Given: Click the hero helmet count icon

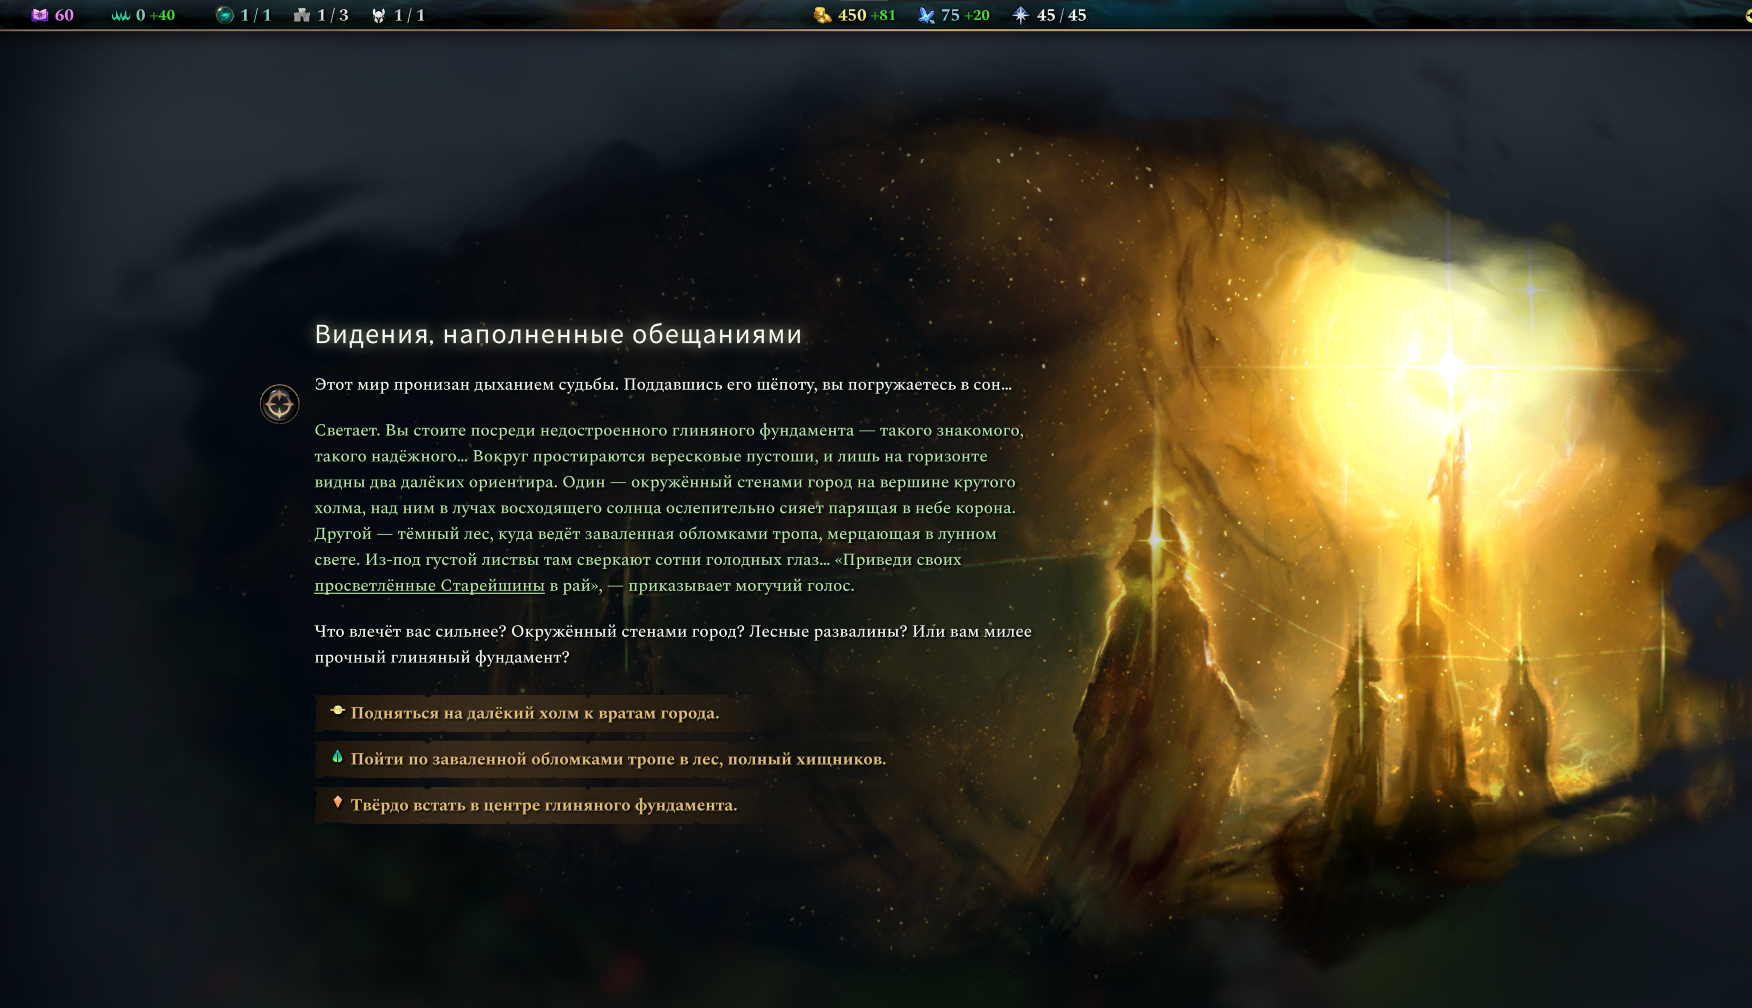Looking at the screenshot, I should 379,15.
